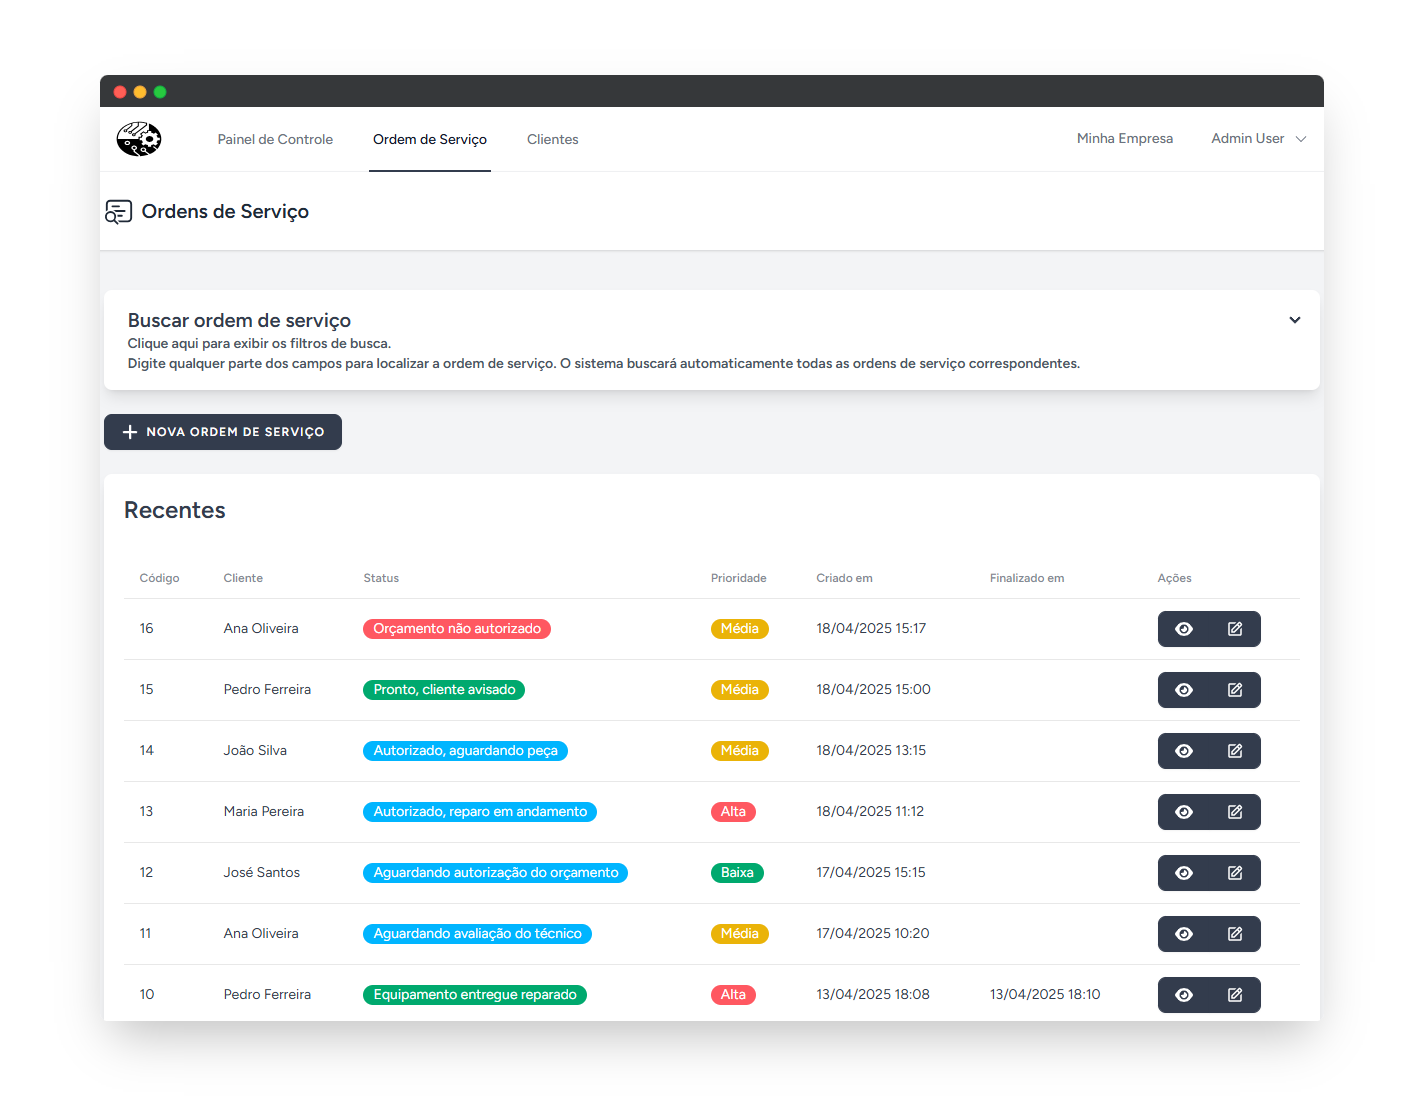1424x1096 pixels.
Task: Click the Criado em column header
Action: pos(844,578)
